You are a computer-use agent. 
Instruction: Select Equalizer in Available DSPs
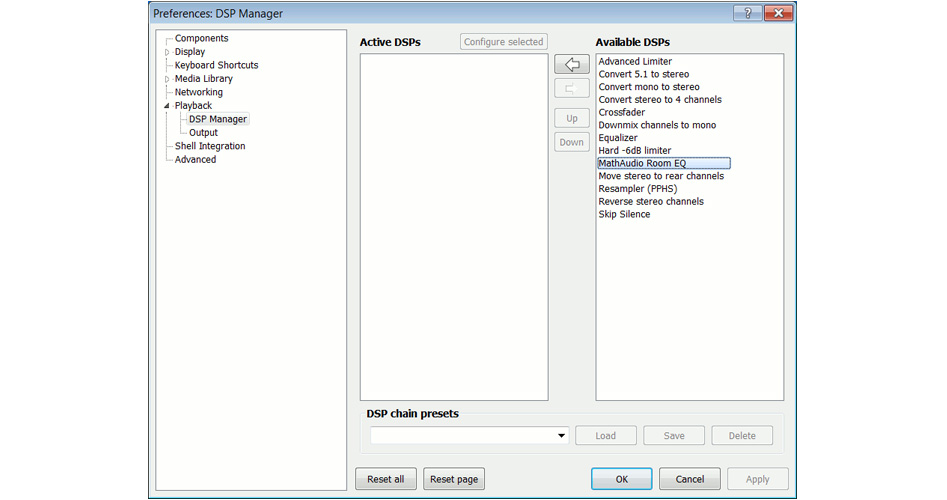[x=617, y=137]
